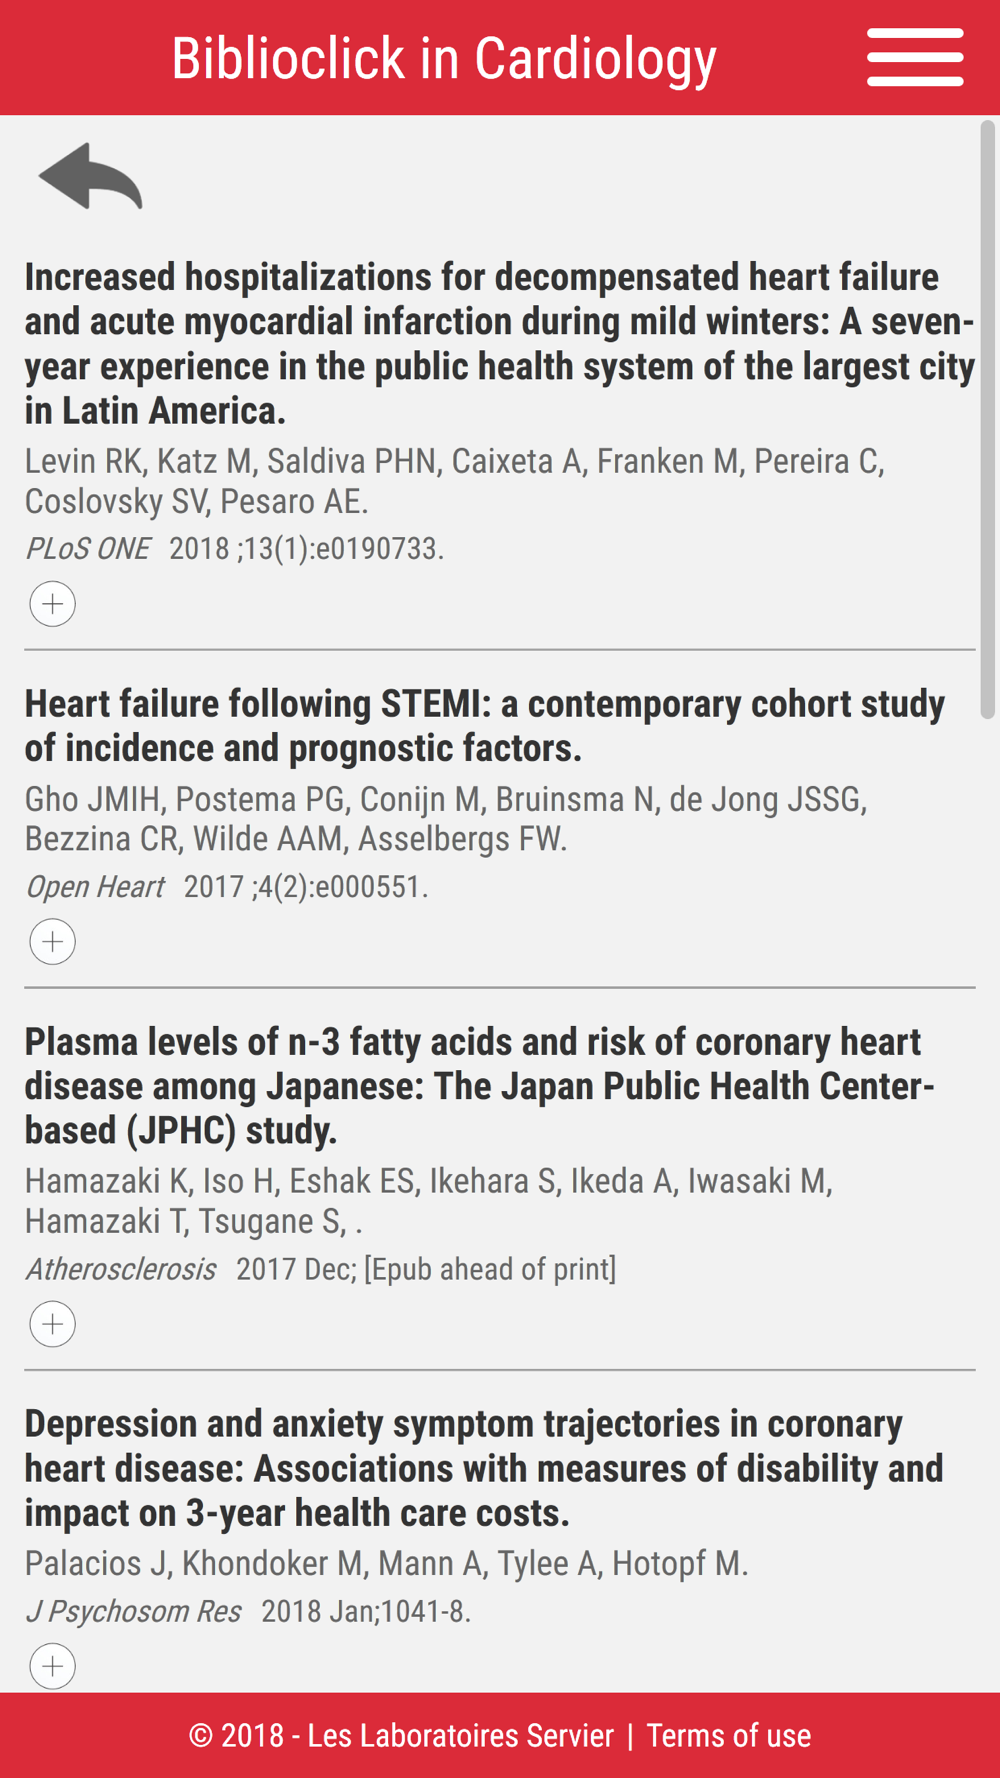Viewport: 1000px width, 1778px height.
Task: Open the hamburger menu
Action: pyautogui.click(x=915, y=57)
